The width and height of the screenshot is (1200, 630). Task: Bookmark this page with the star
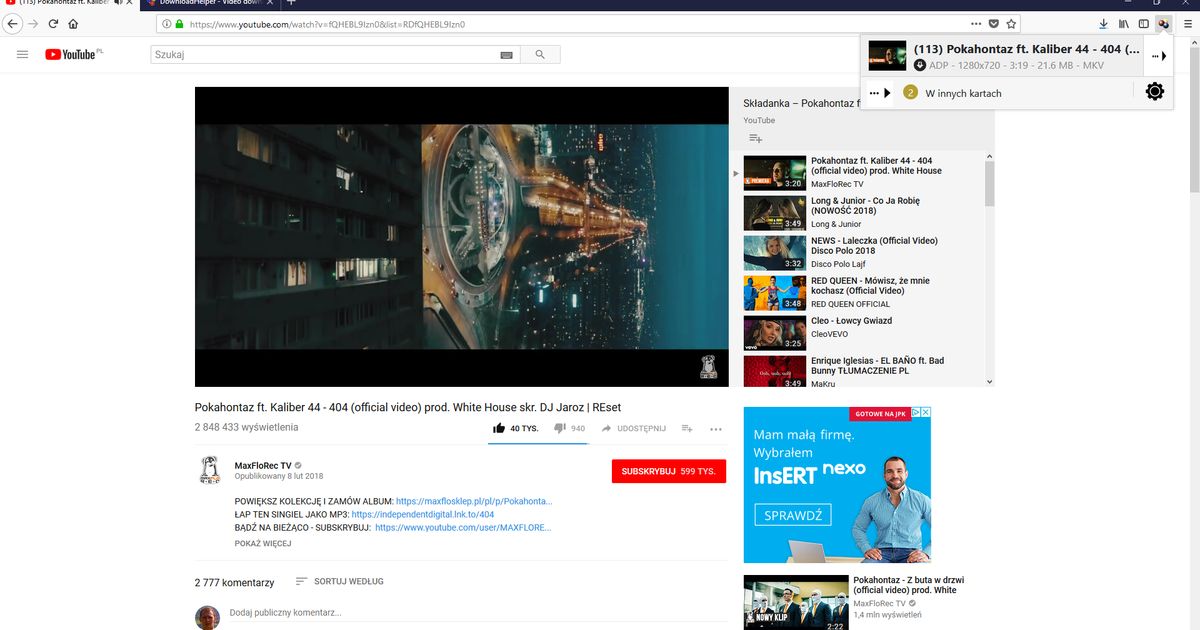tap(1010, 22)
